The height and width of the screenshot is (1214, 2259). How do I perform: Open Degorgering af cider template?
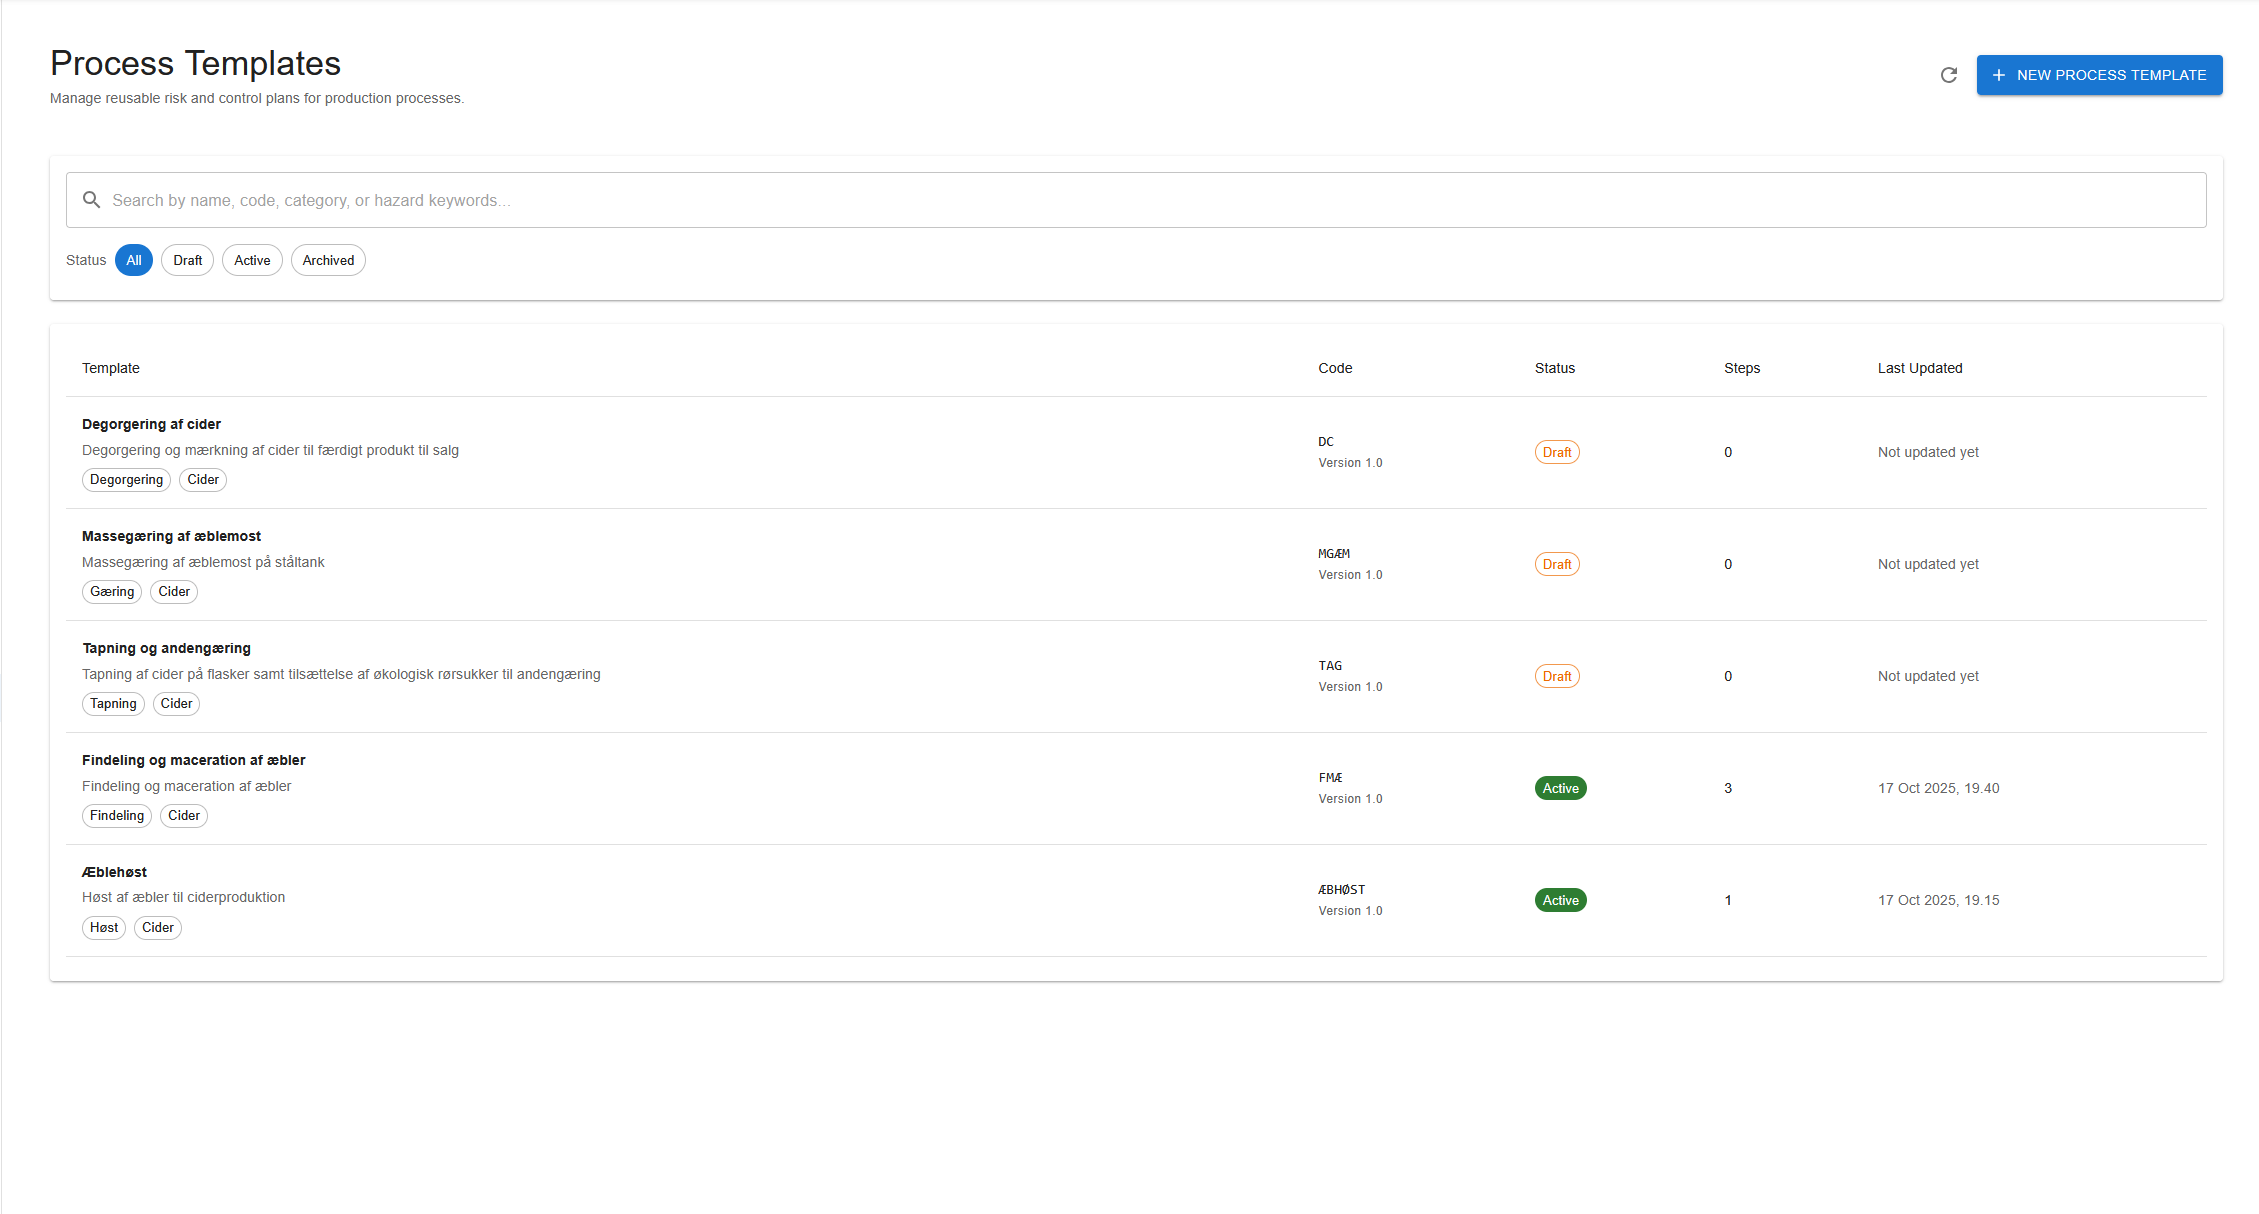[151, 424]
